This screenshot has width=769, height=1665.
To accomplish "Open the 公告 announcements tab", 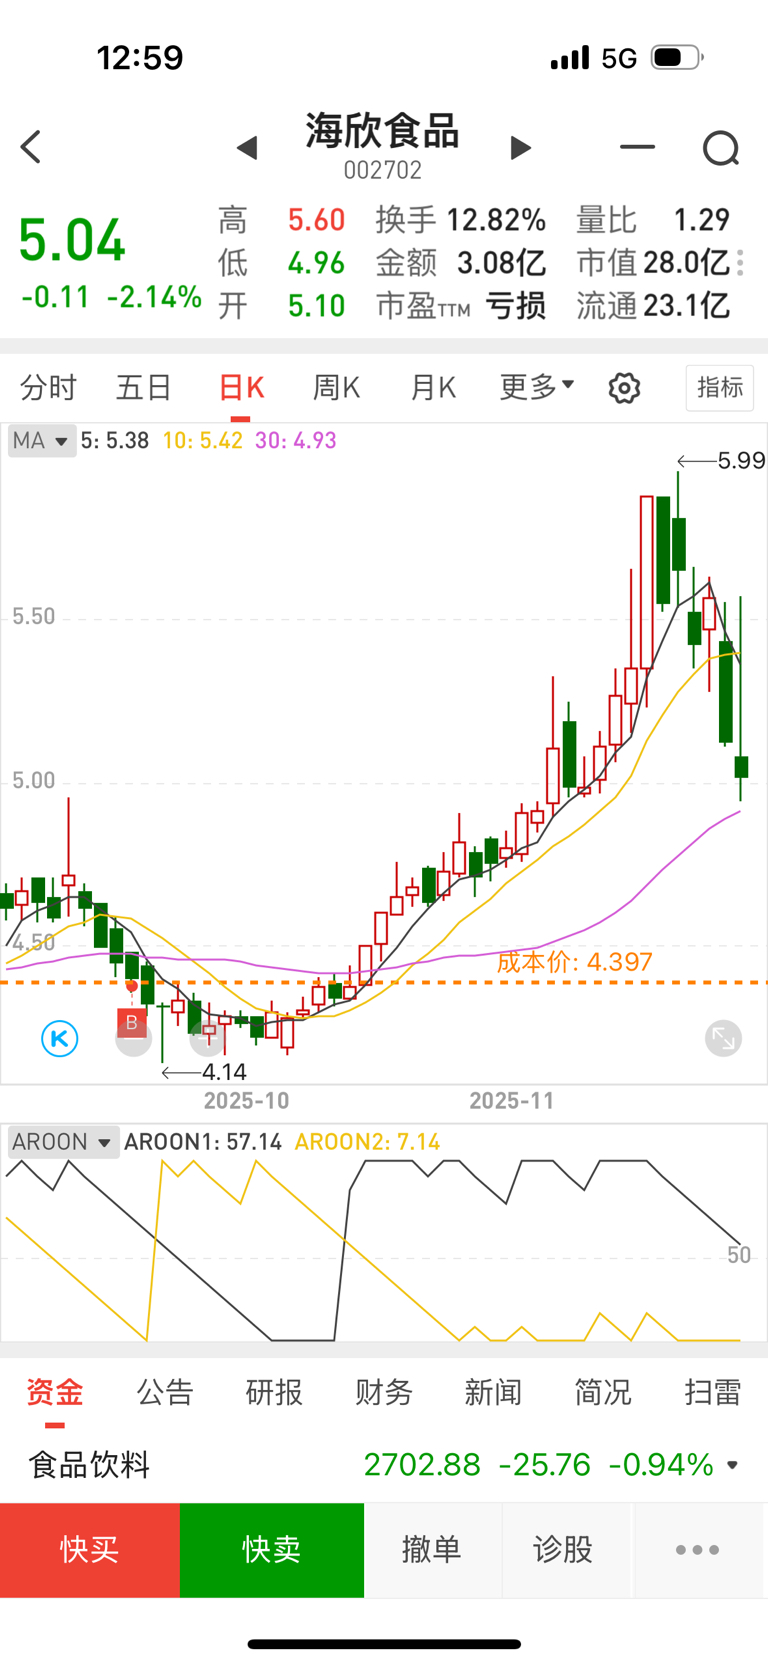I will tap(165, 1392).
